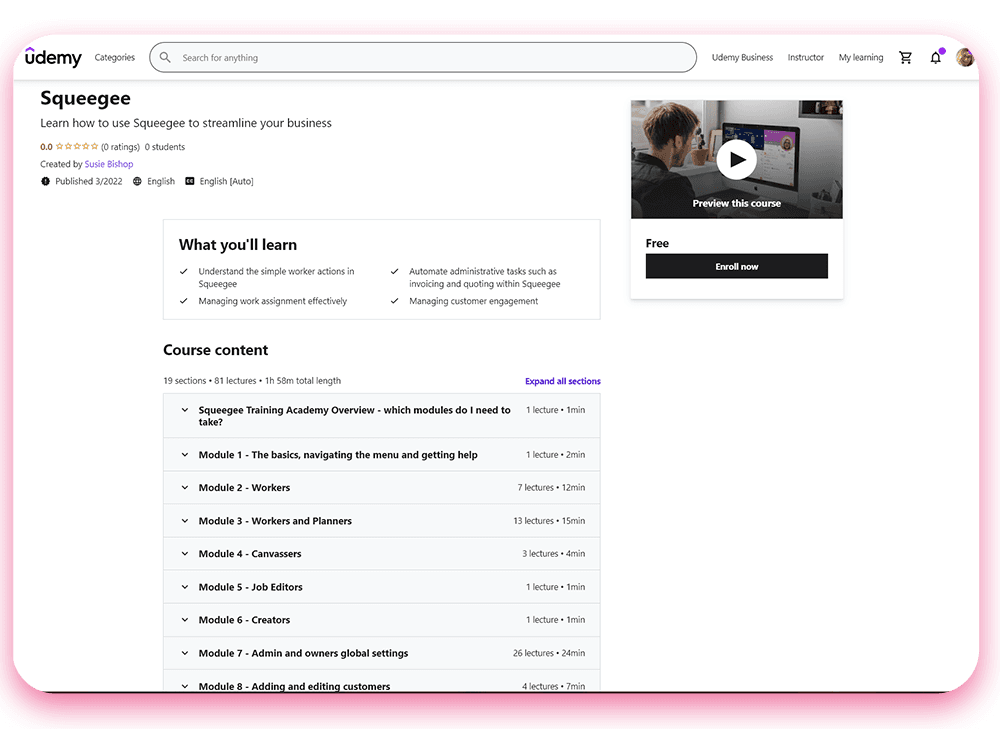
Task: Click the Enroll now button
Action: pos(736,267)
